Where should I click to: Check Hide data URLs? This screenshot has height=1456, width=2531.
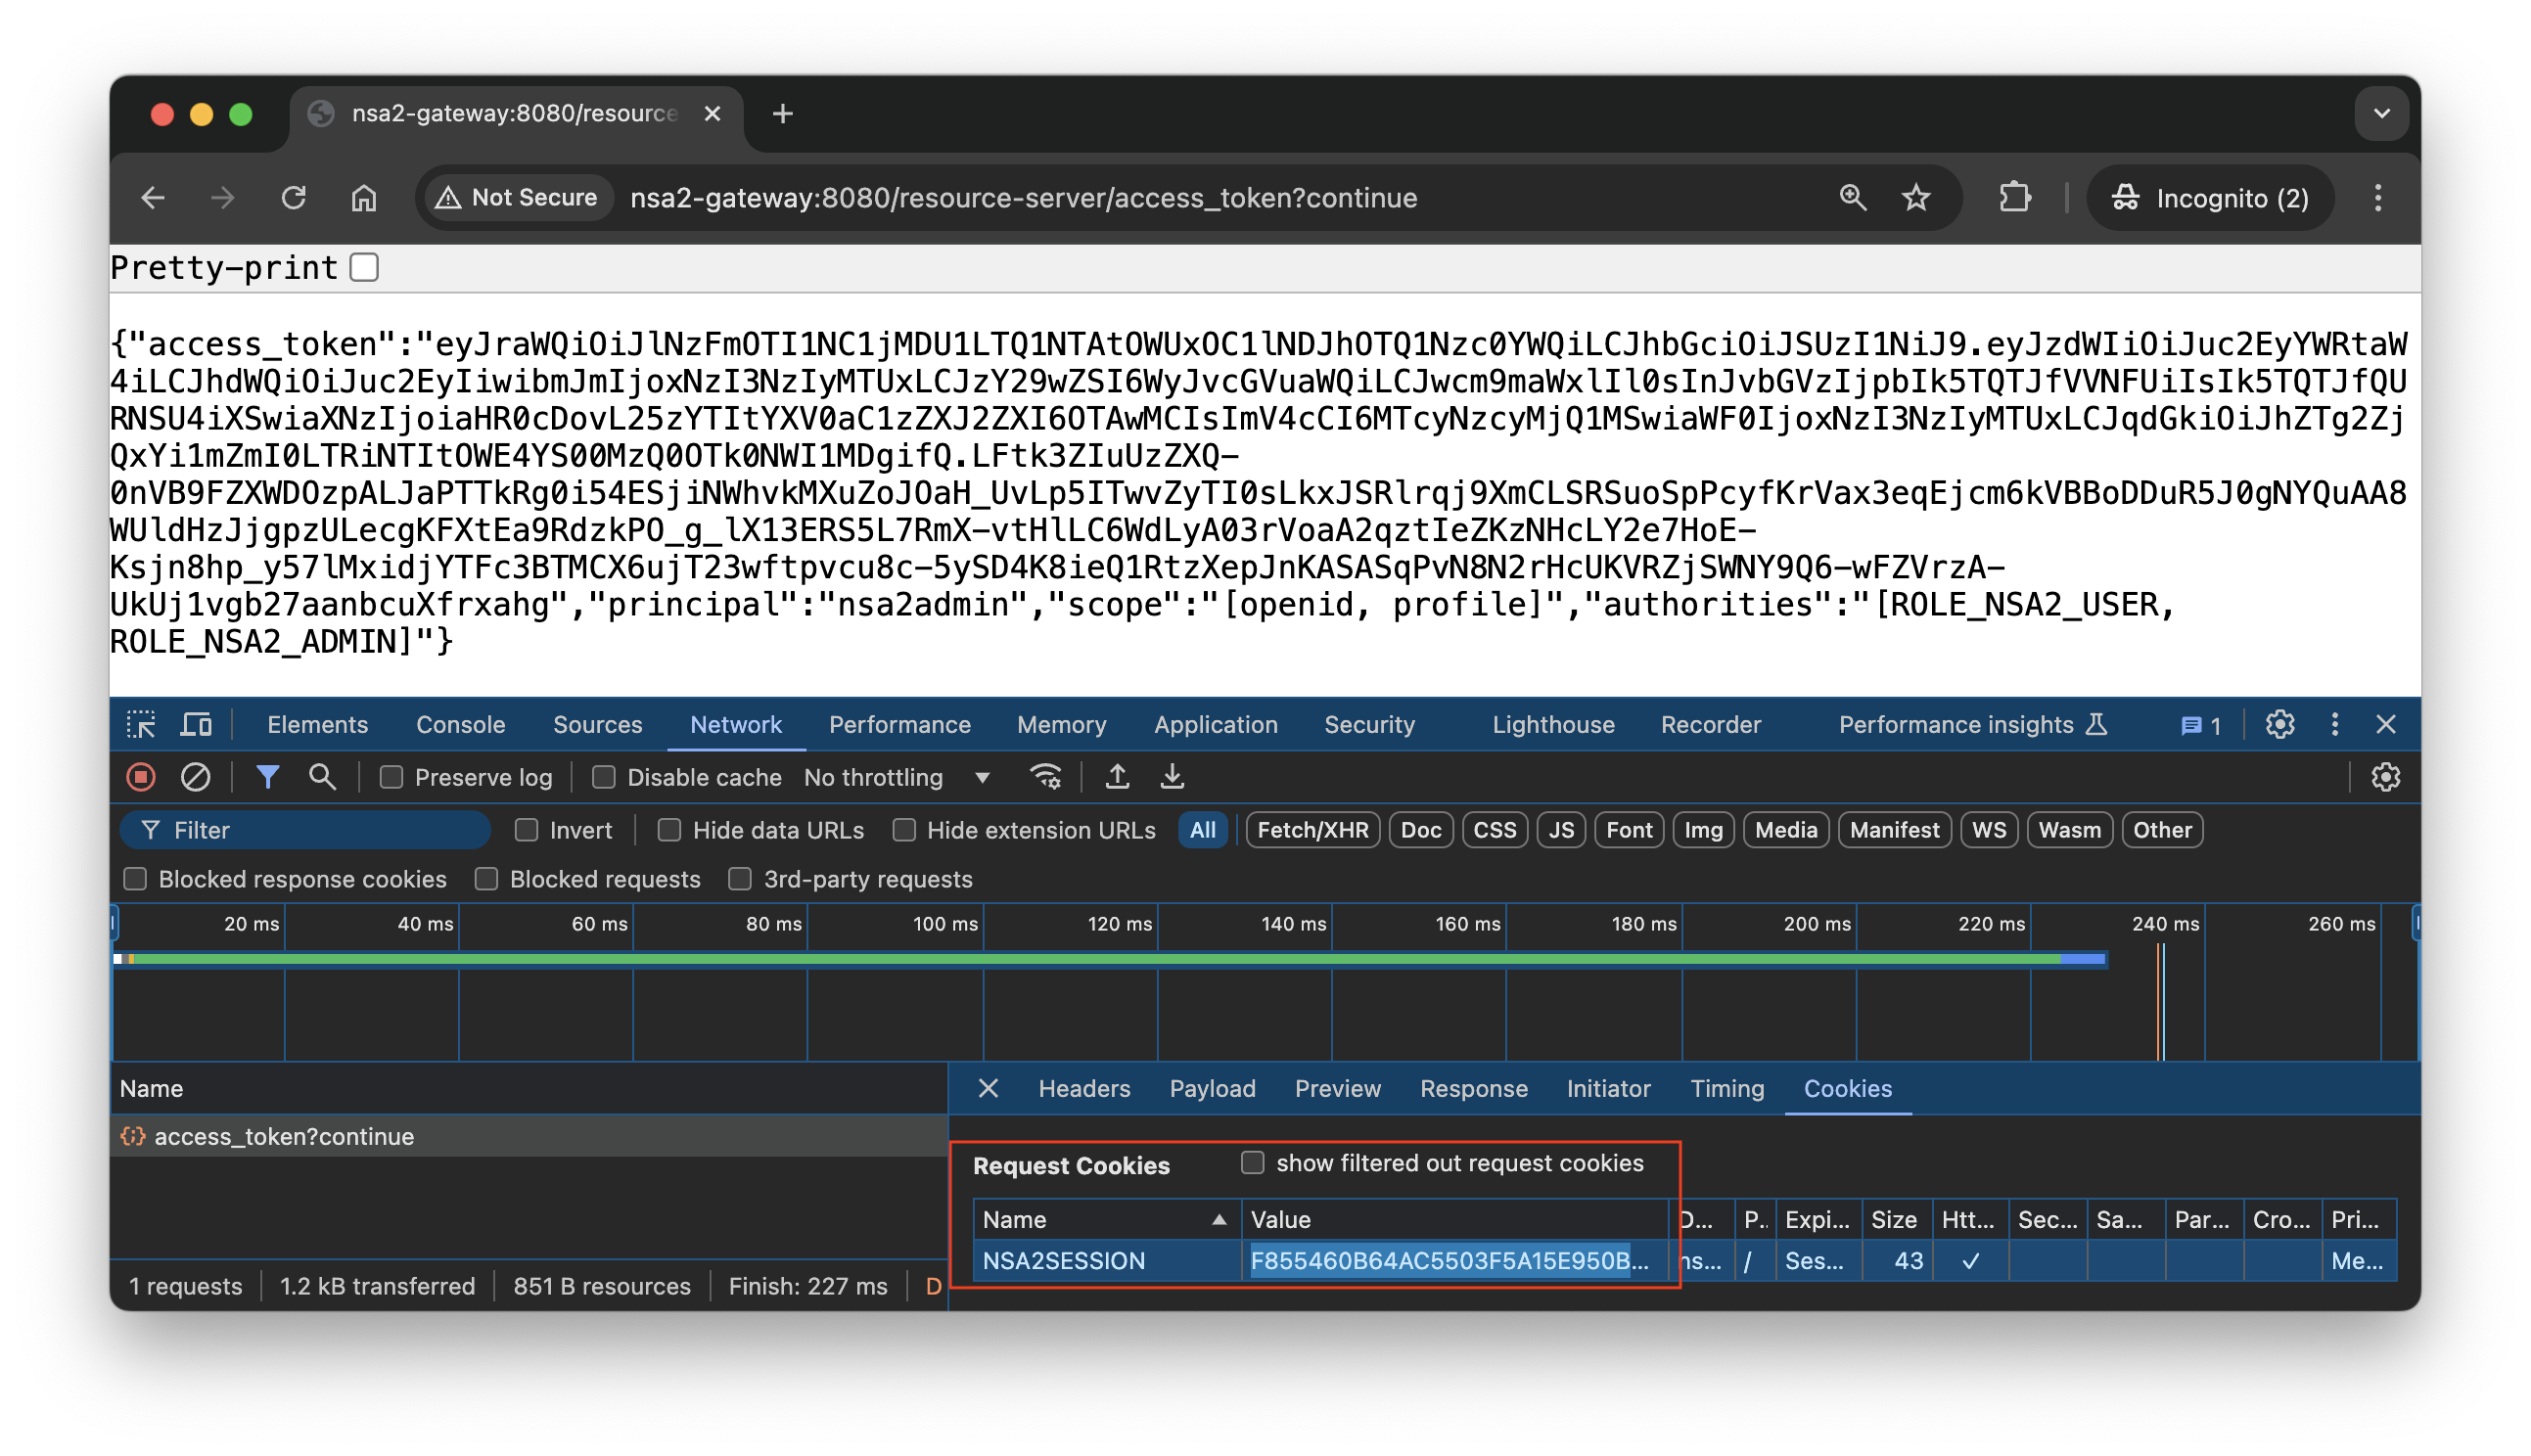click(669, 831)
